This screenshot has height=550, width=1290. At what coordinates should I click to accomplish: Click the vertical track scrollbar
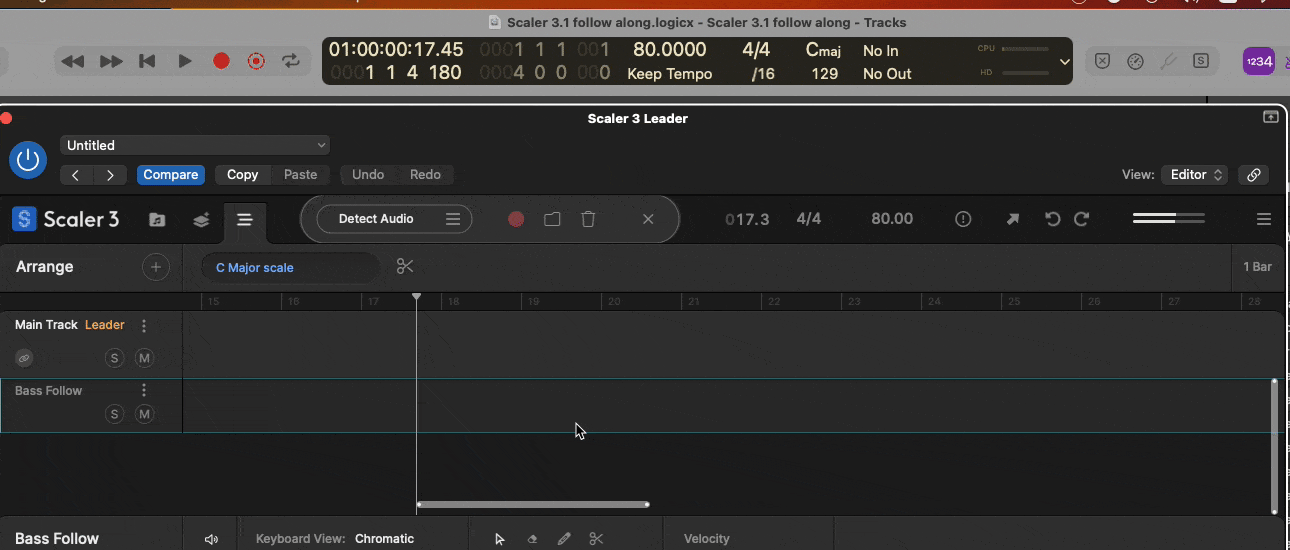(1274, 446)
